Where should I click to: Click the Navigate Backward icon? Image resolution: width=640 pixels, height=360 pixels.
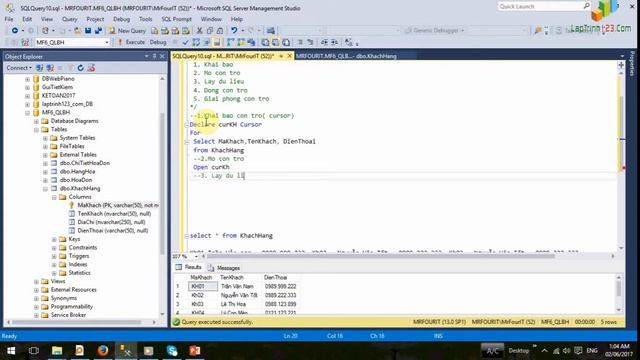[x=15, y=31]
